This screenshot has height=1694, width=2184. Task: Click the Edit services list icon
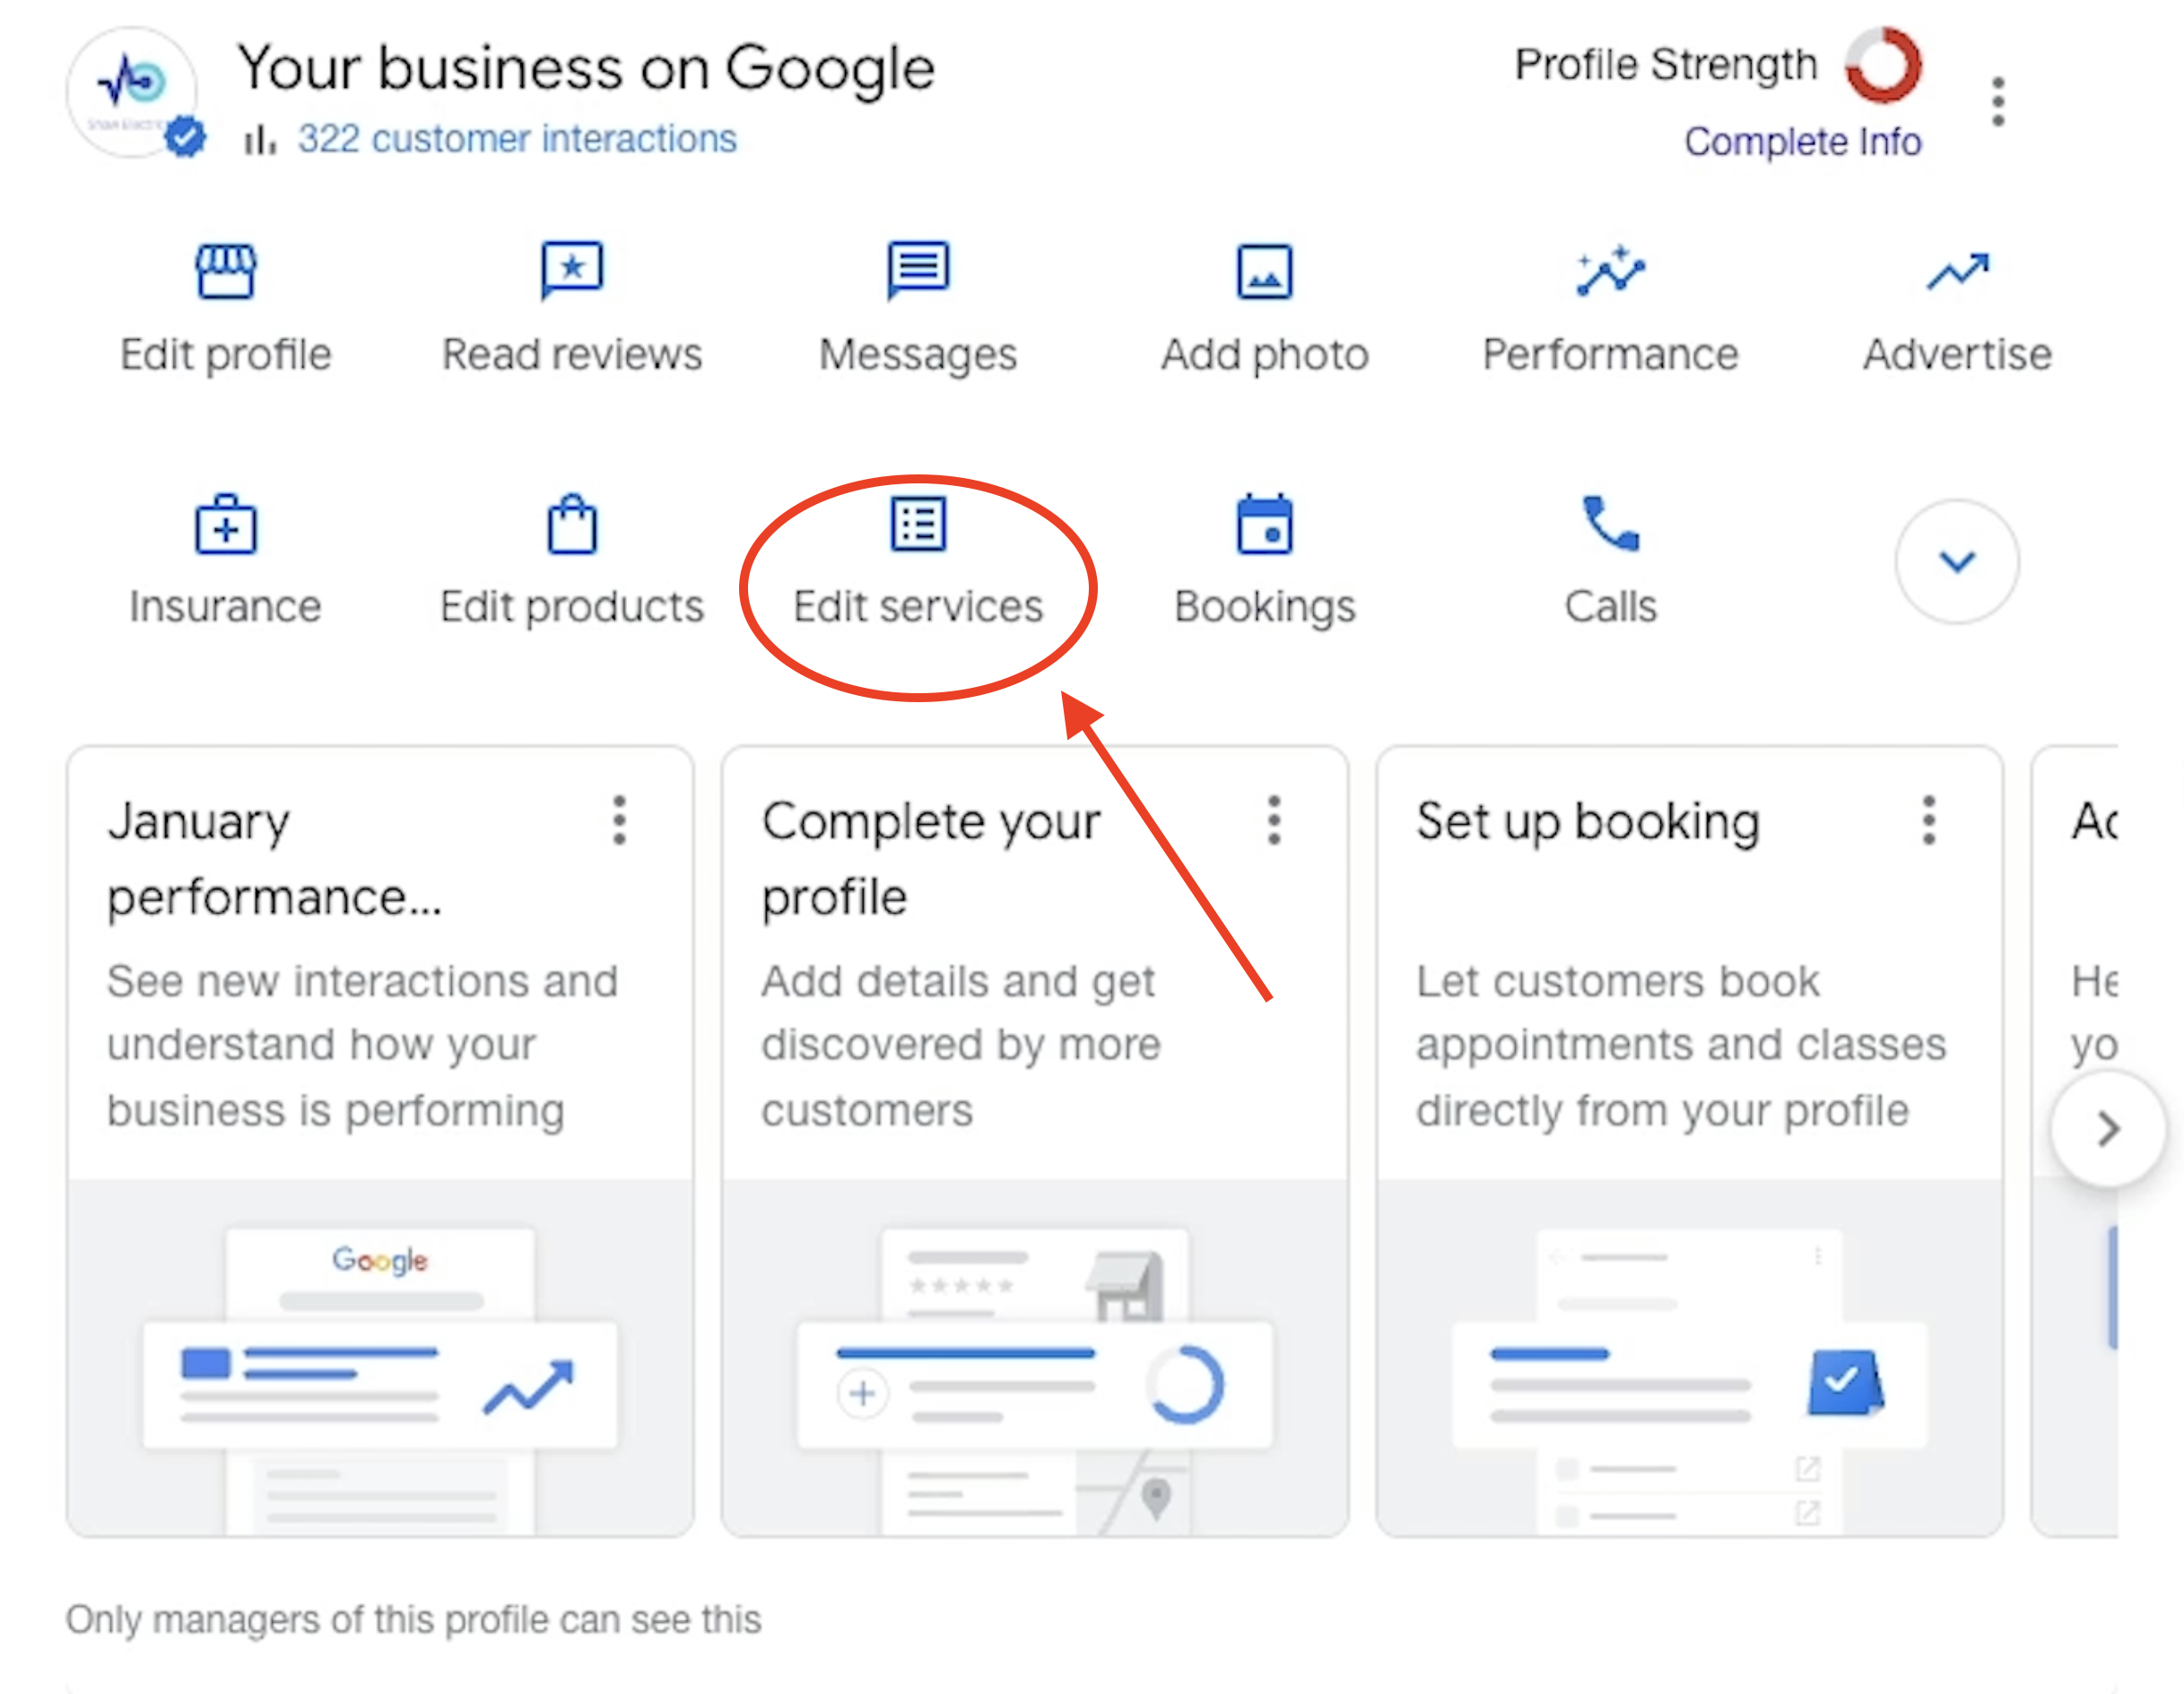coord(918,524)
